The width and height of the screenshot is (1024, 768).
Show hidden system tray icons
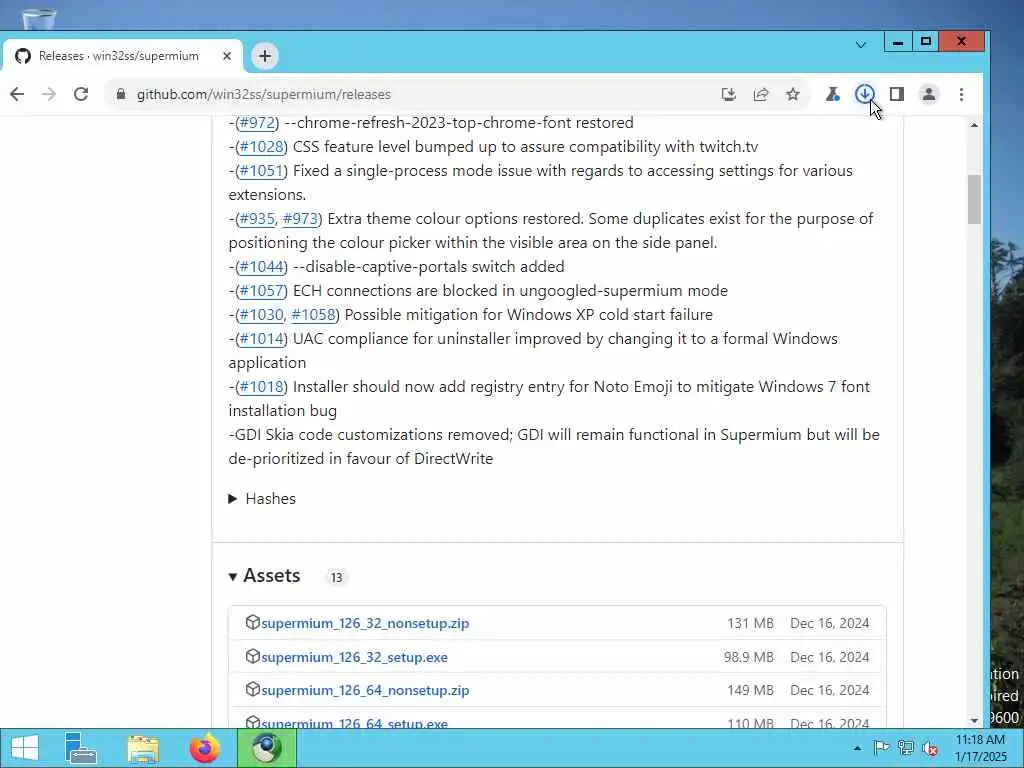tap(857, 748)
